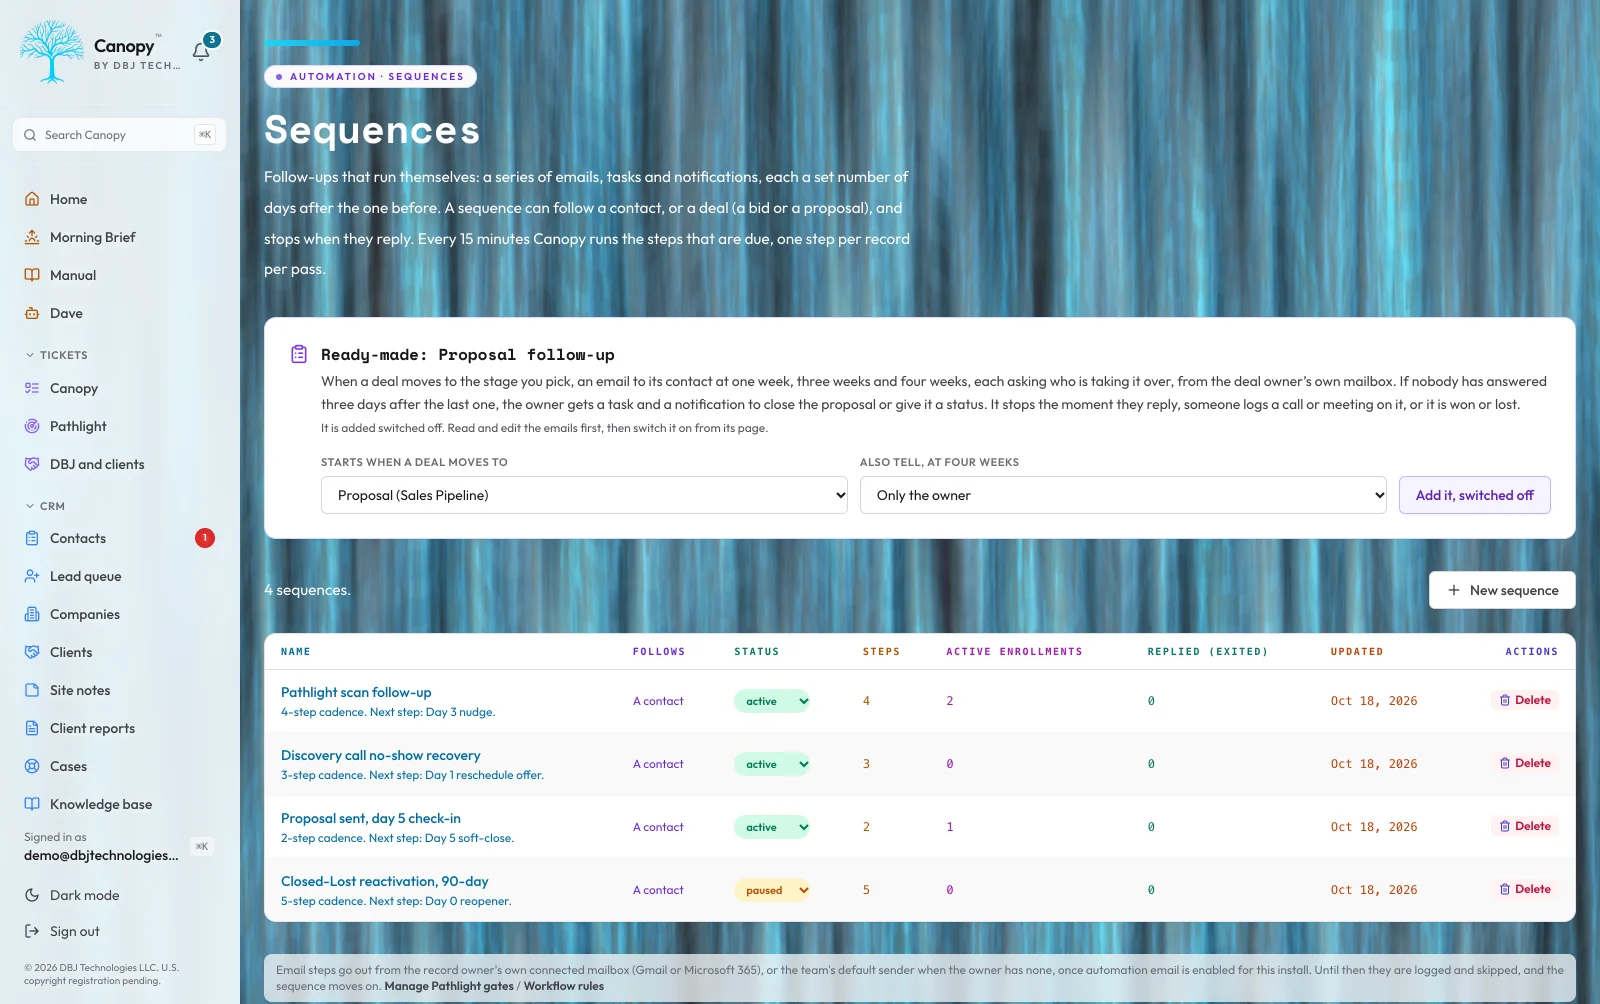
Task: Click trash icon for Pathlight scan follow-up
Action: (x=1505, y=700)
